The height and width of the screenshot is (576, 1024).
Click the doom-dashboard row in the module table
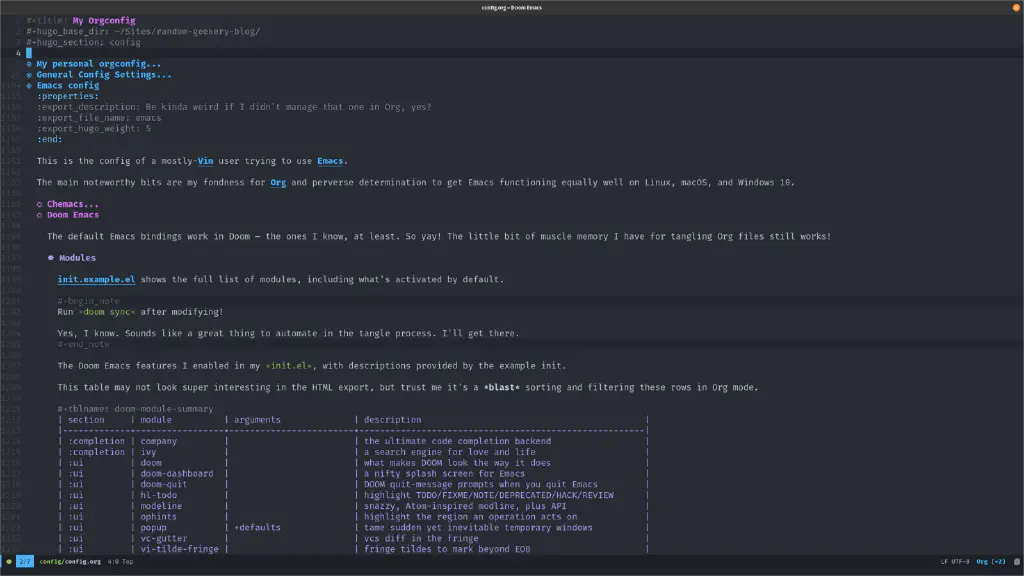[180, 473]
